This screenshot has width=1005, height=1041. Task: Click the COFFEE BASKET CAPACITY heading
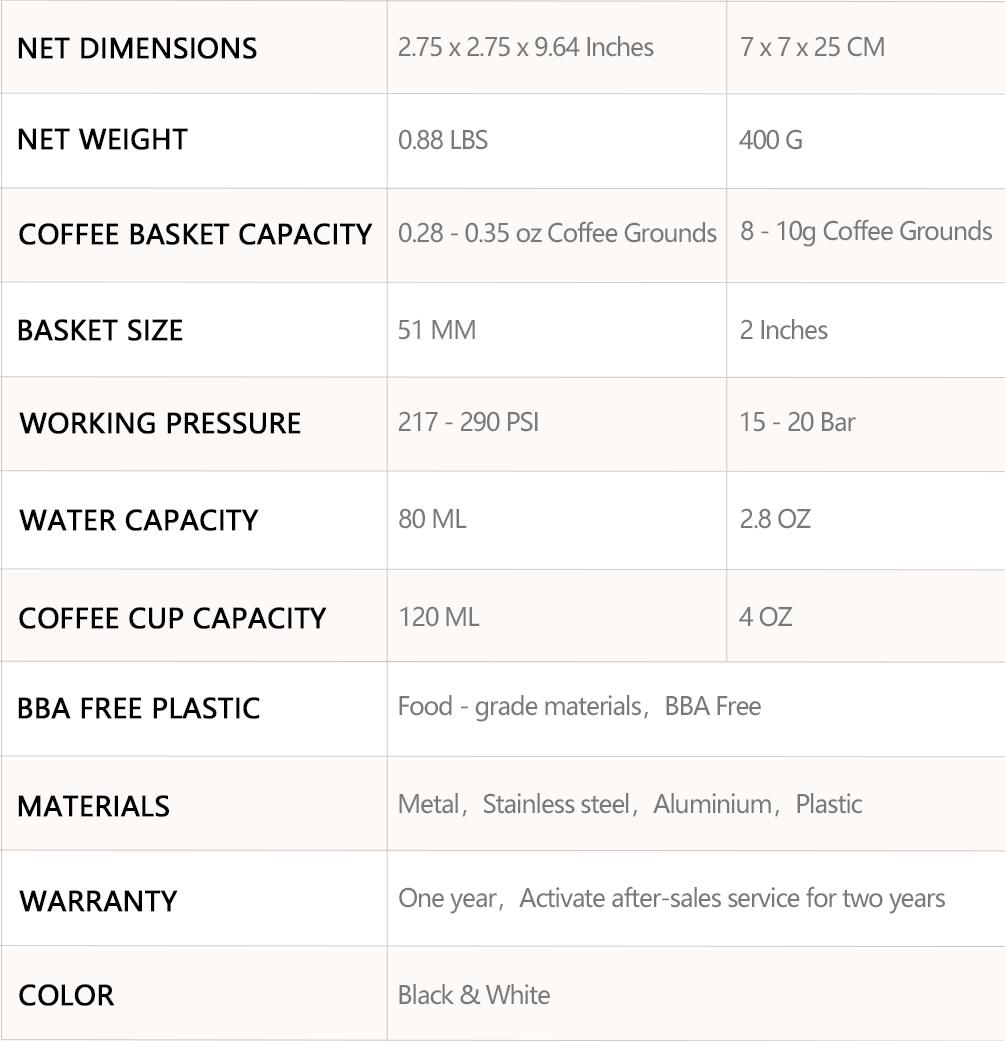click(195, 234)
